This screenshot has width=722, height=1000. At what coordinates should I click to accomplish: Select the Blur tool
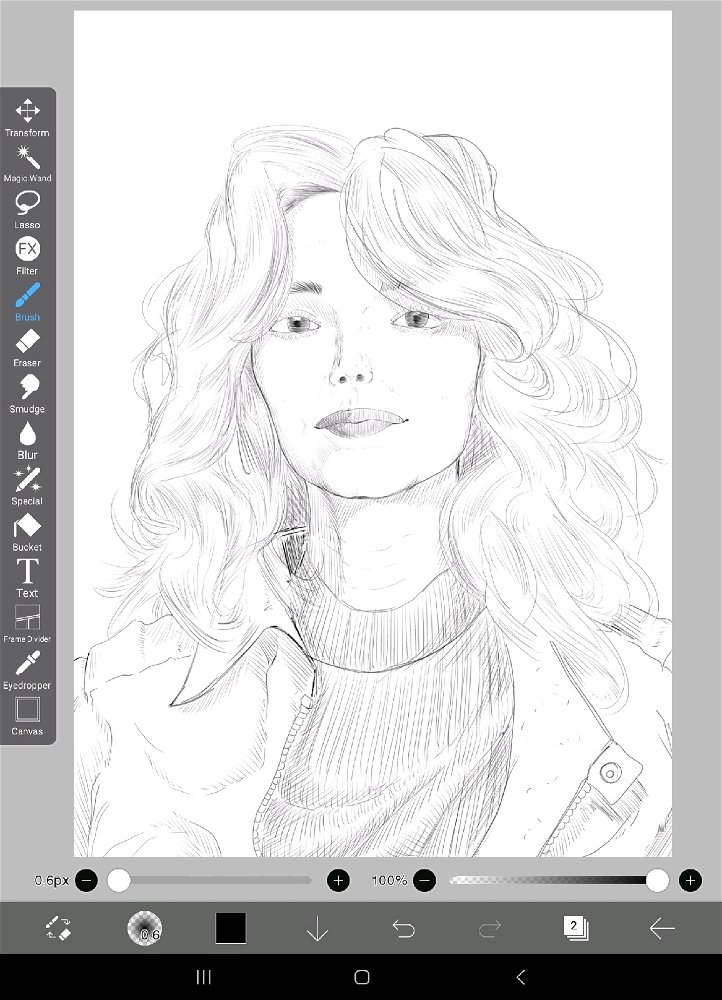[x=27, y=441]
